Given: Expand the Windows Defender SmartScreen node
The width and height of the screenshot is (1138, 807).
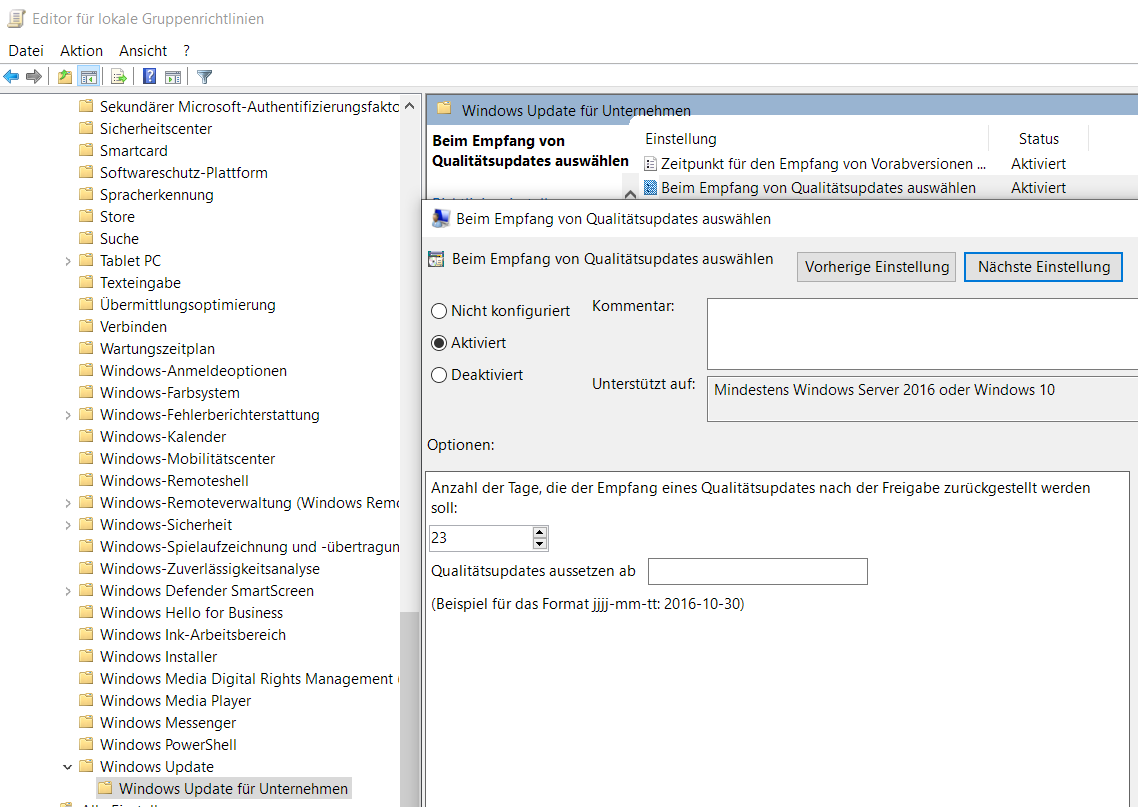Looking at the screenshot, I should coord(67,591).
